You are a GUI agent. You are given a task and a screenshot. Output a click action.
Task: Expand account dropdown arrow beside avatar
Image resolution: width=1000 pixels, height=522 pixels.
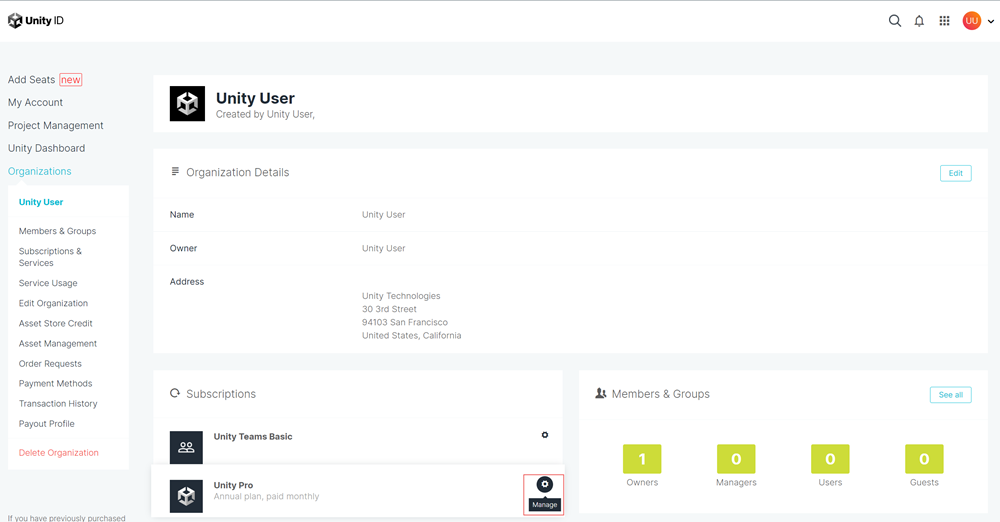pyautogui.click(x=990, y=22)
